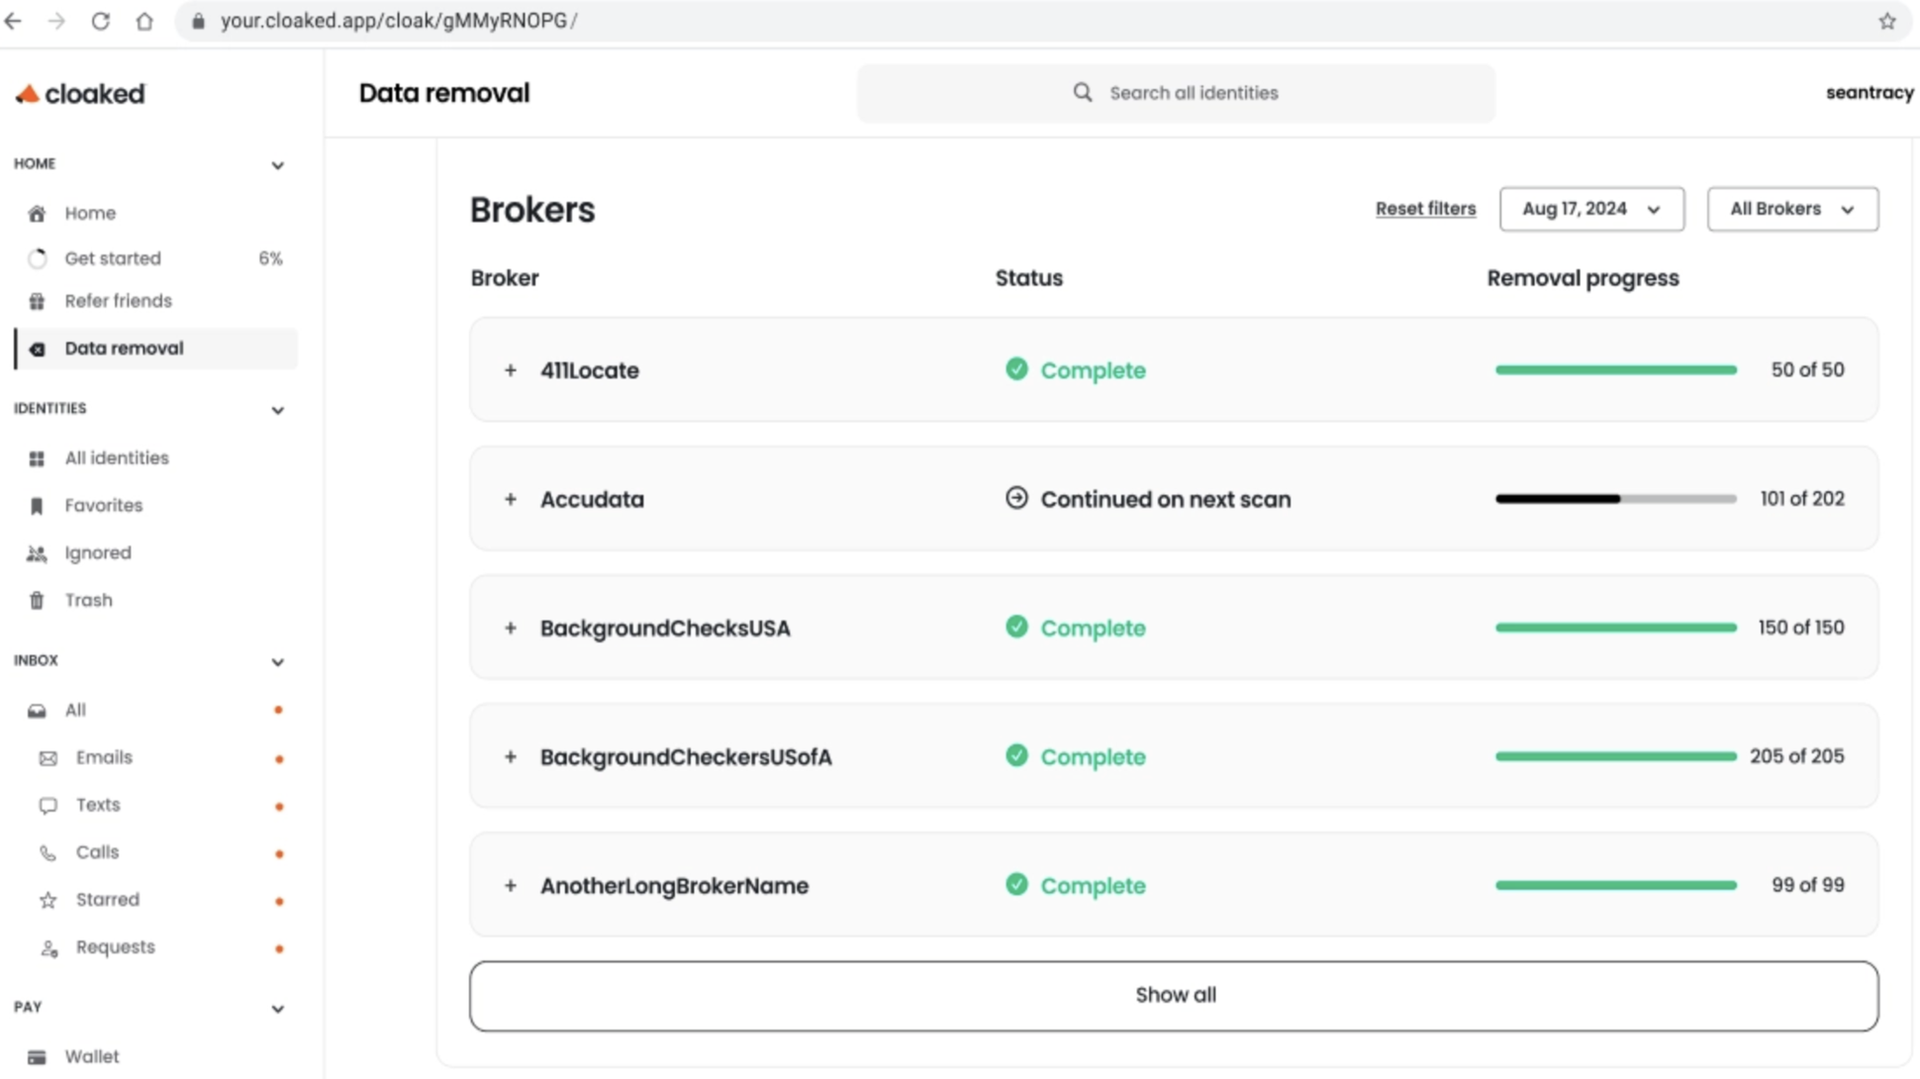Viewport: 1920px width, 1079px height.
Task: Click the Show all button
Action: 1174,996
